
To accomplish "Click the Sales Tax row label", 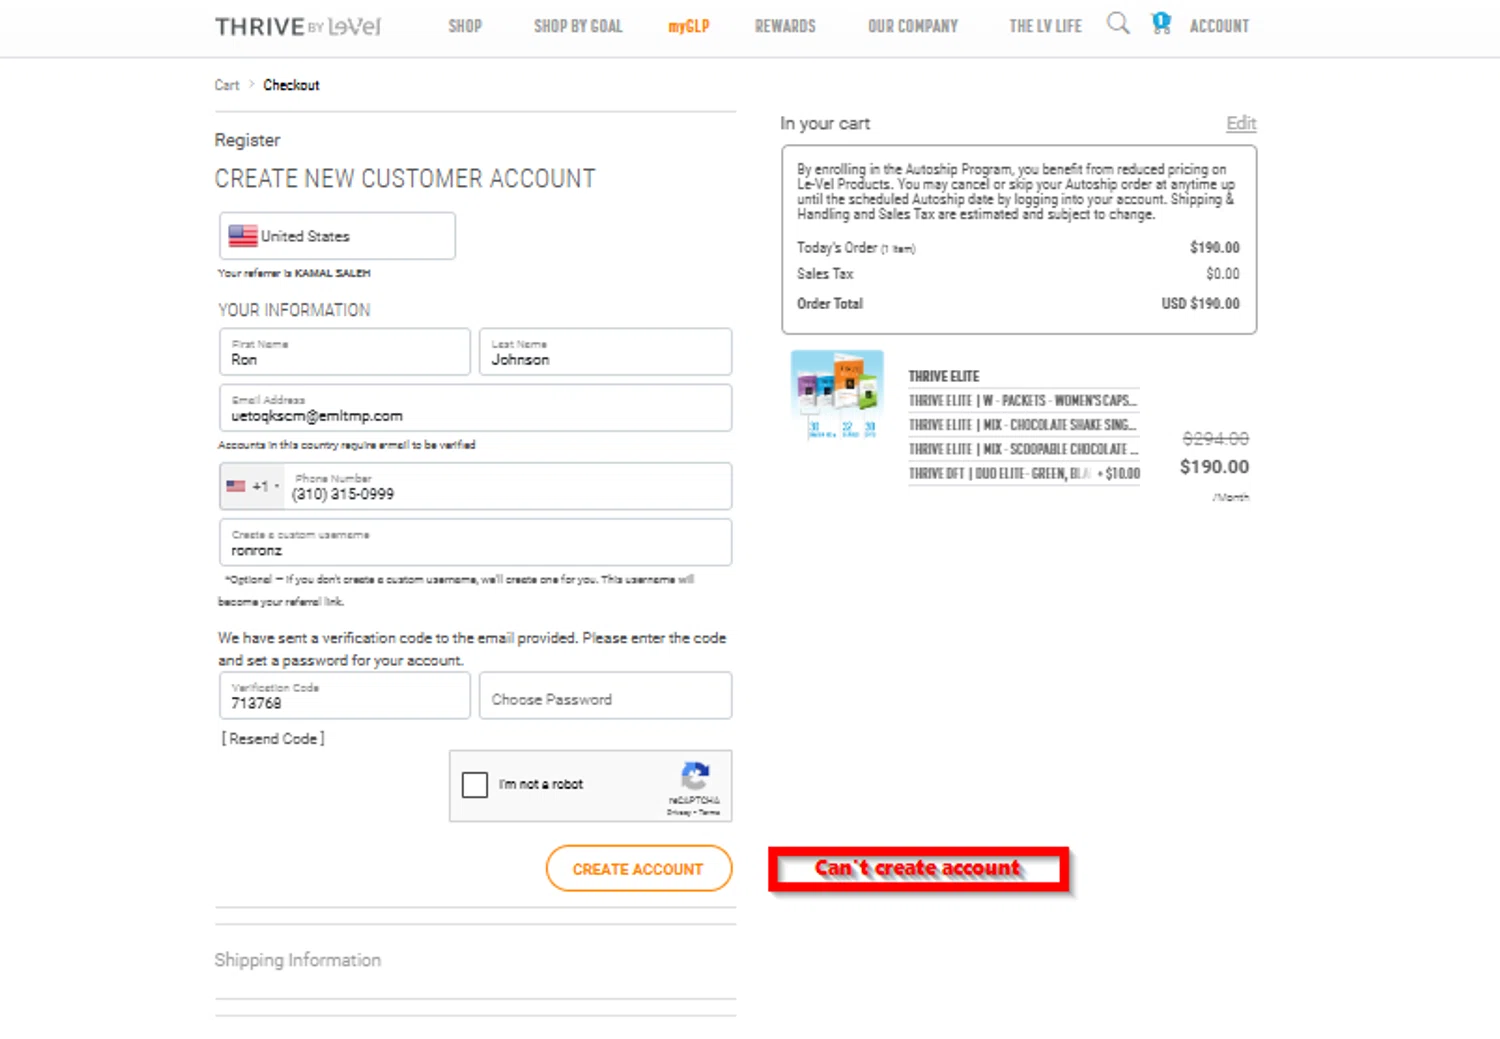I will click(825, 273).
